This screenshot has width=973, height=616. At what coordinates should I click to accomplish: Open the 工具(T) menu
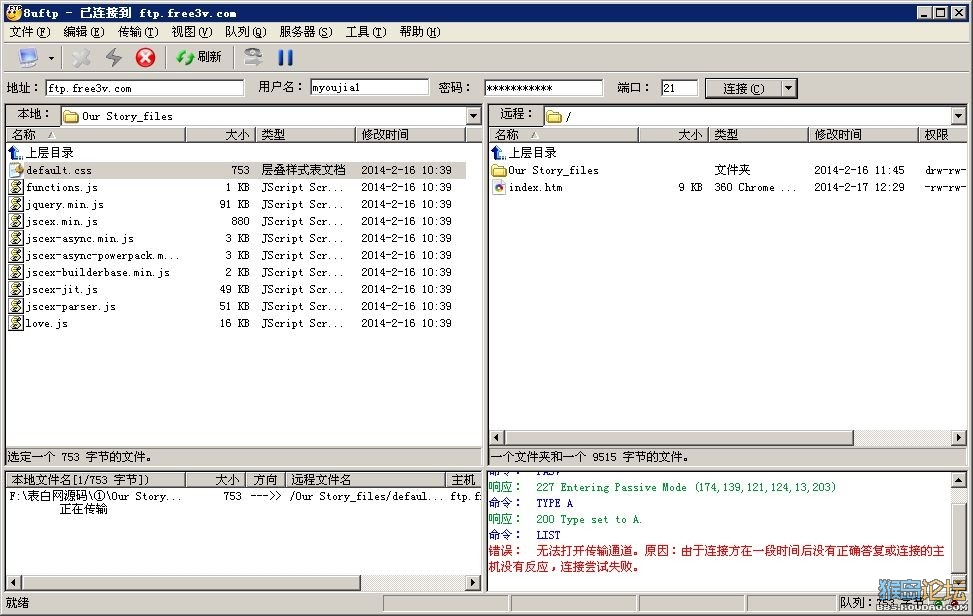tap(365, 32)
